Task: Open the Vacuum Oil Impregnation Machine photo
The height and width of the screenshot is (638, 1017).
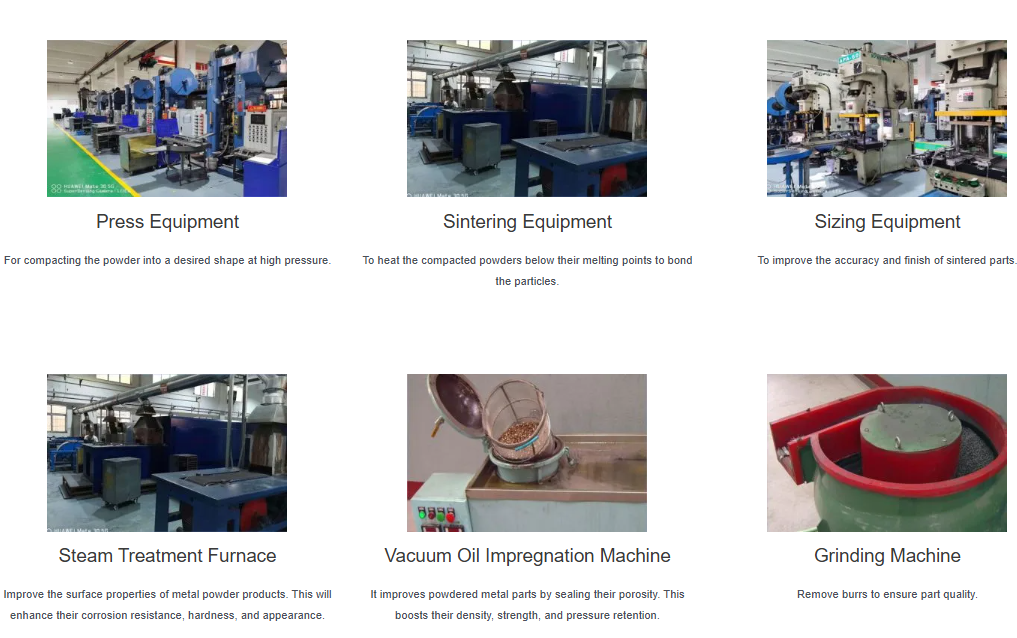Action: [x=527, y=453]
